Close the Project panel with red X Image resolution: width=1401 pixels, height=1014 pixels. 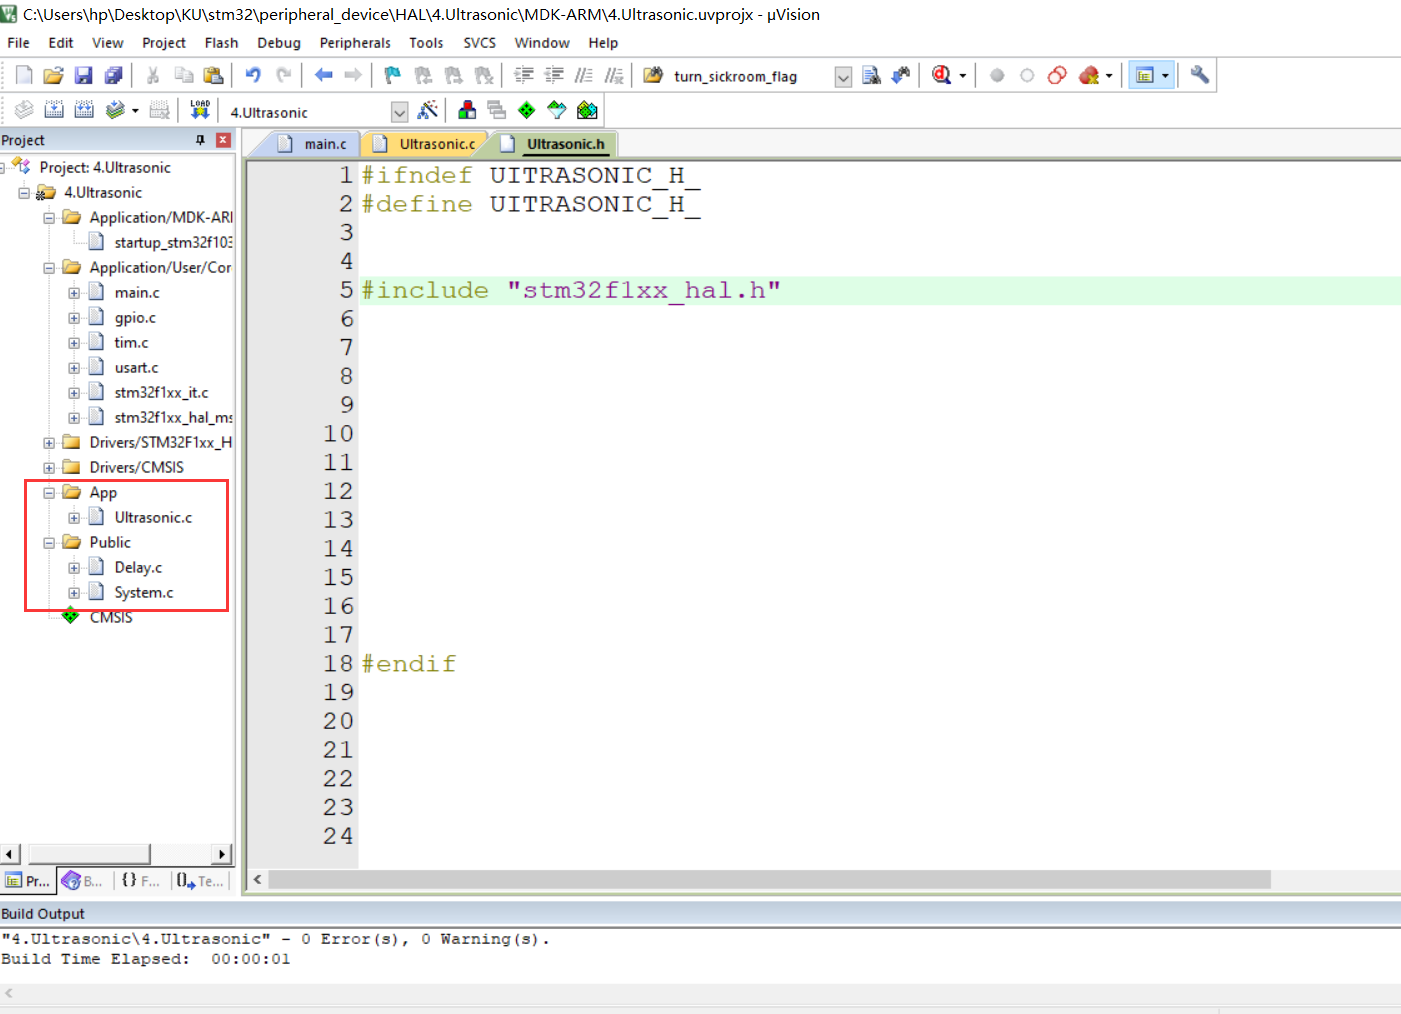point(223,140)
